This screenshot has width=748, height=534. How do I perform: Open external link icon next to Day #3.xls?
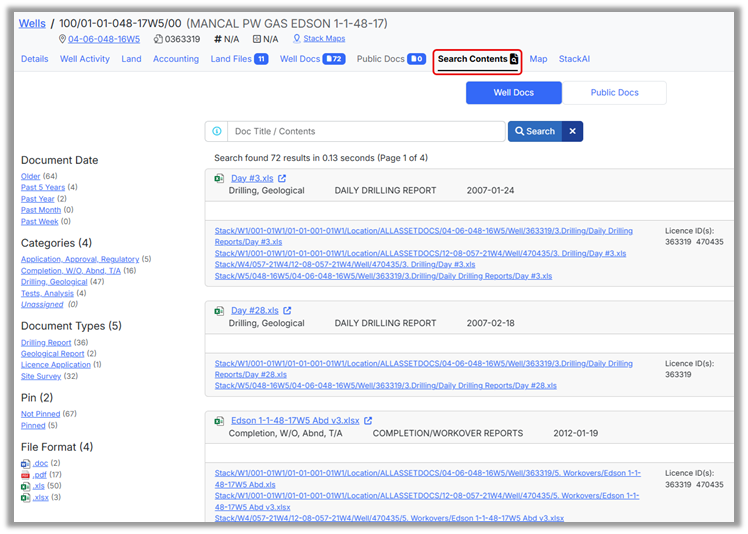(x=282, y=179)
